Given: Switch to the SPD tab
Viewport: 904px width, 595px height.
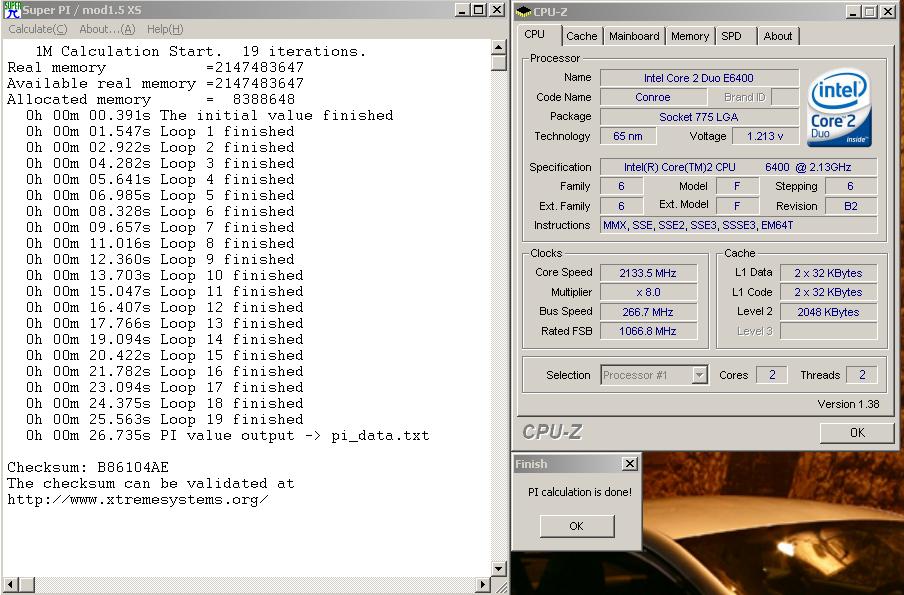Looking at the screenshot, I should coord(732,36).
